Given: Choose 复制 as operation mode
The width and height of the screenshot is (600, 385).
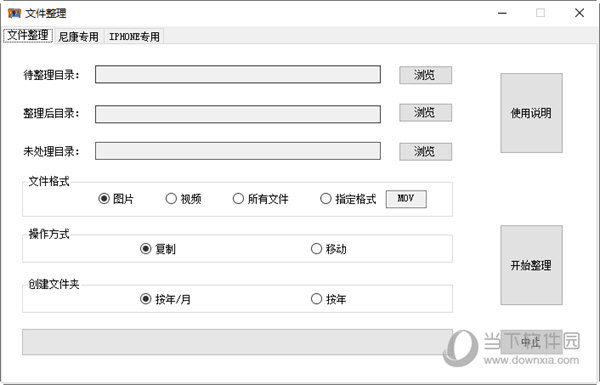Looking at the screenshot, I should point(158,249).
